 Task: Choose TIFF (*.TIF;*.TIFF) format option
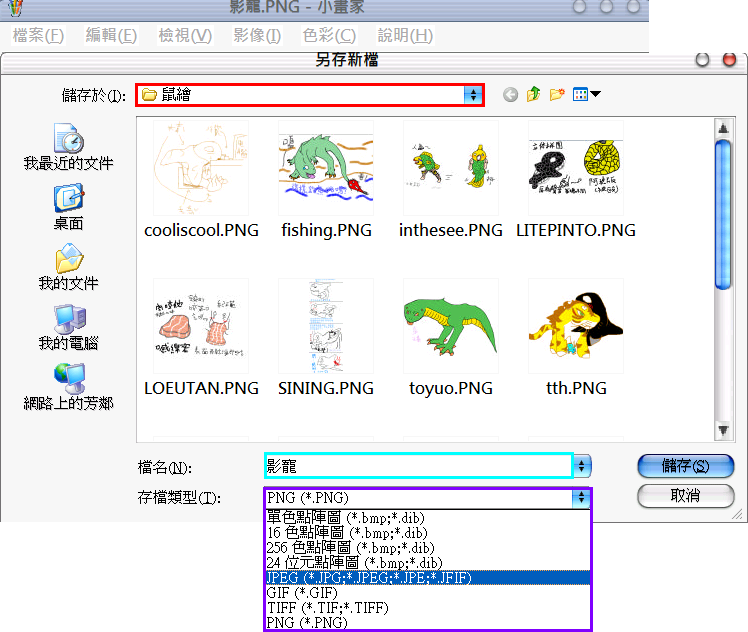click(x=427, y=608)
